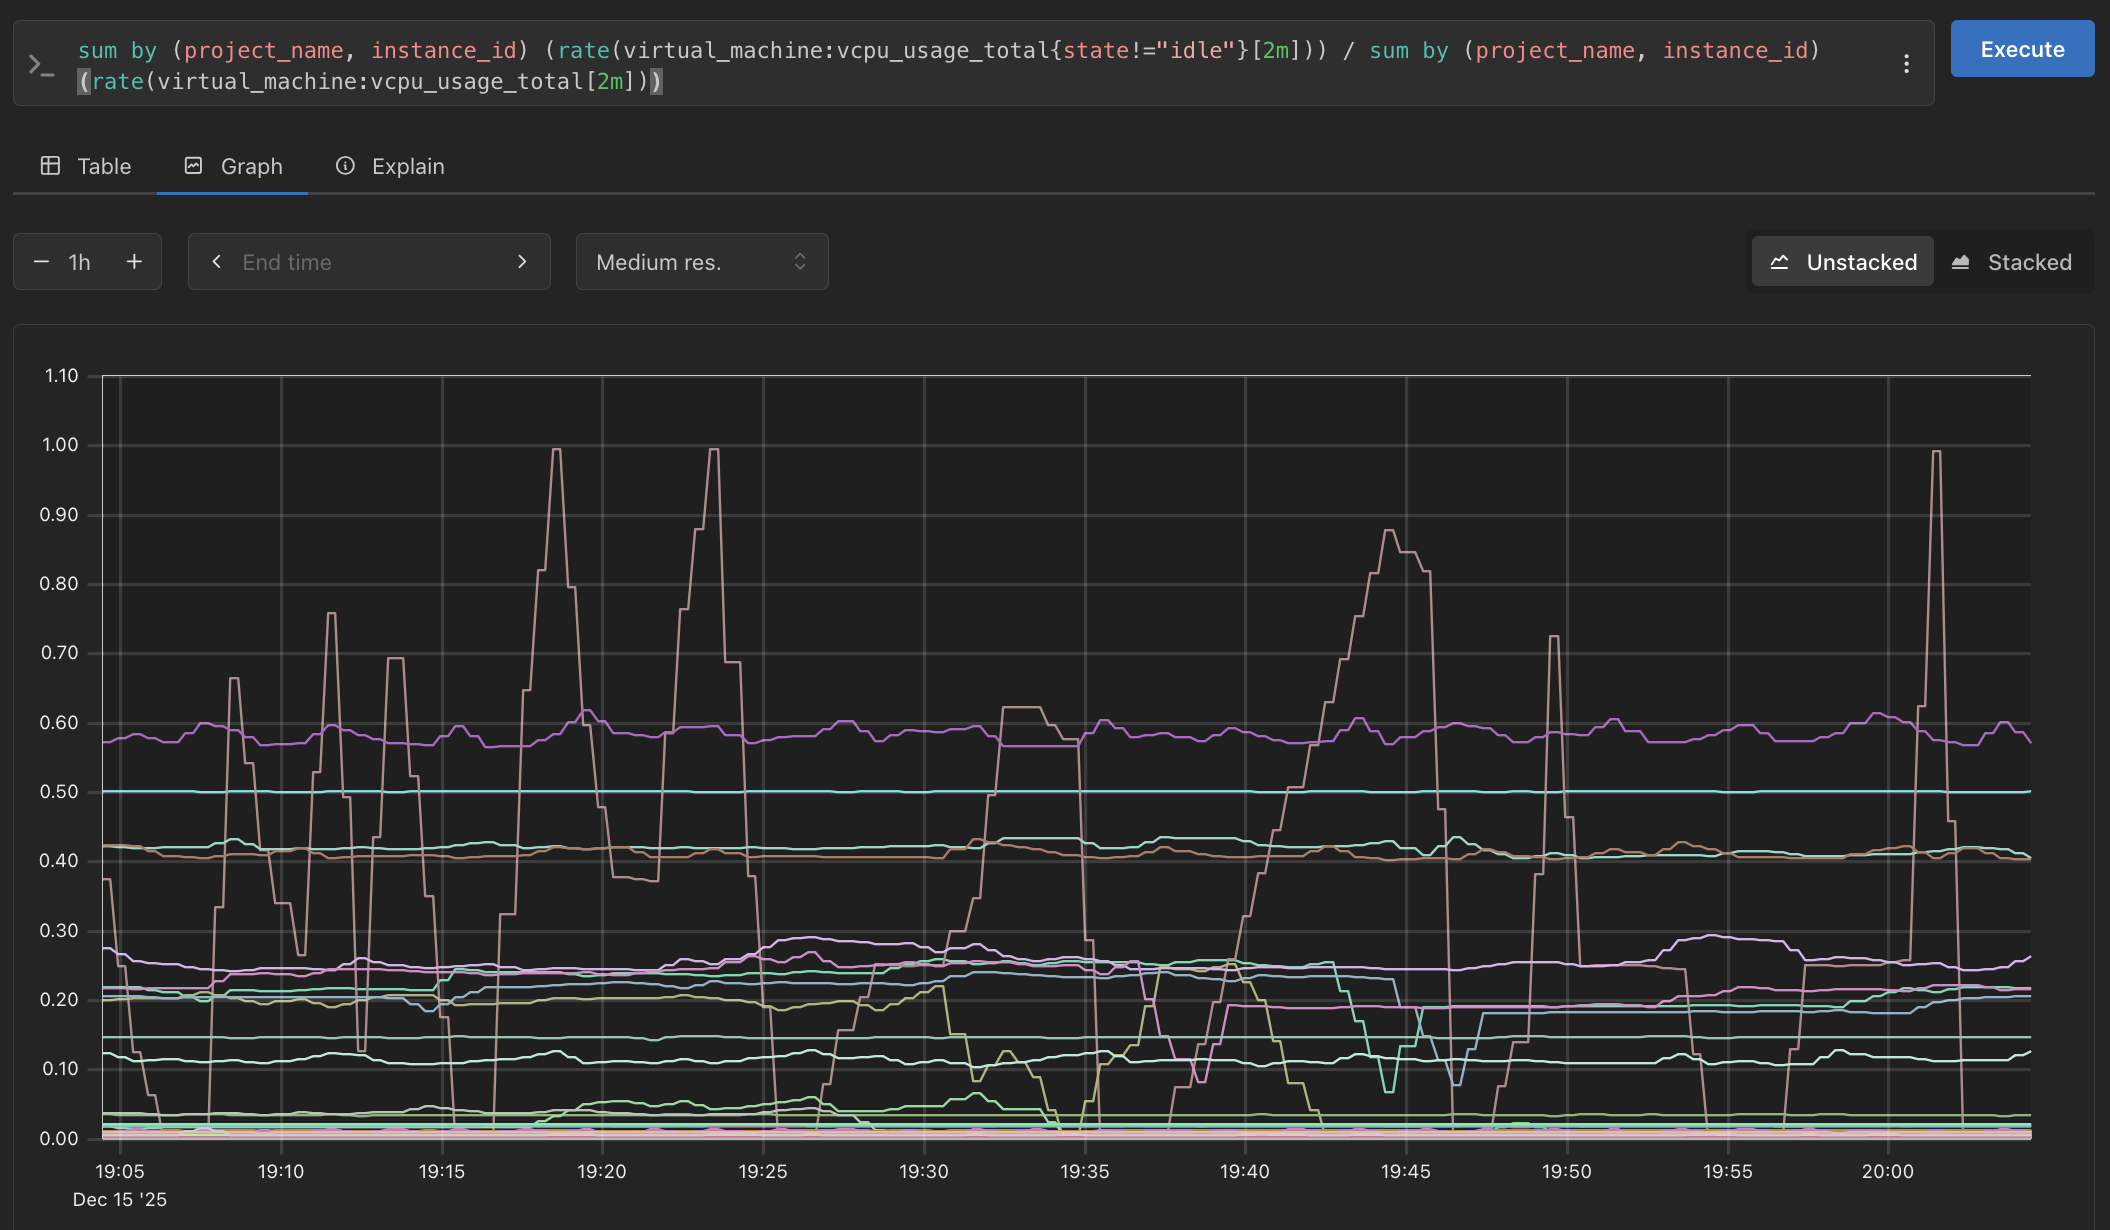The width and height of the screenshot is (2110, 1230).
Task: Click the stacked area chart icon
Action: point(1960,262)
